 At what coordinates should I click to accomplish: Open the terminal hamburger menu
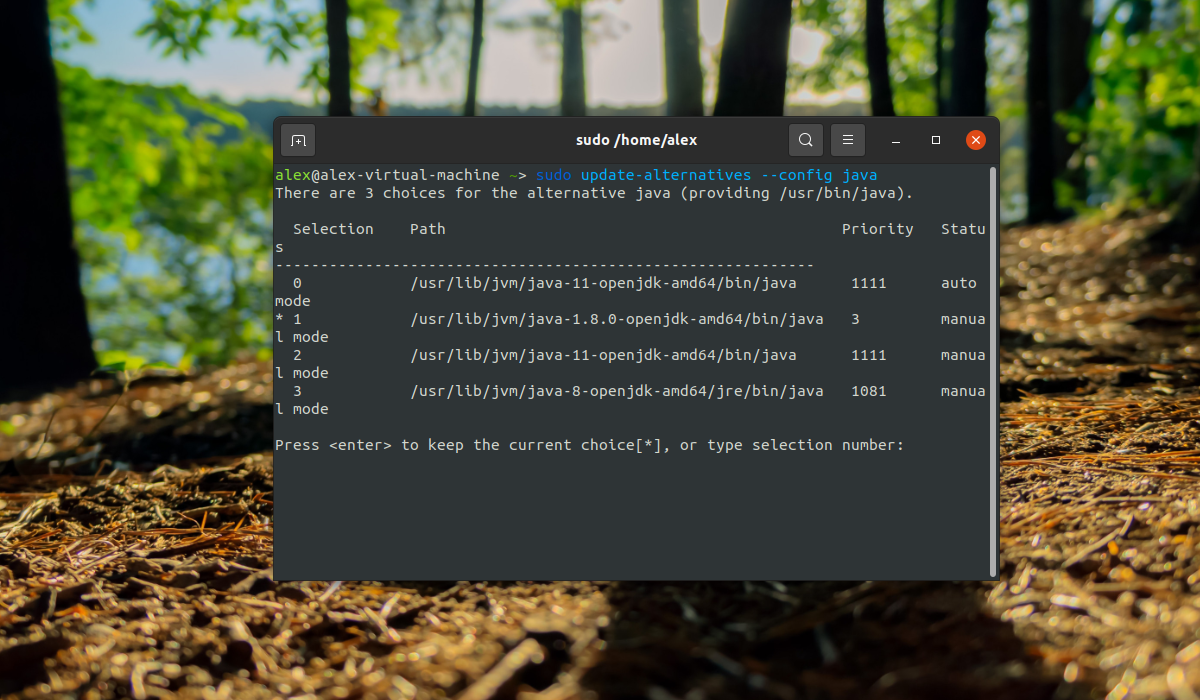click(848, 141)
